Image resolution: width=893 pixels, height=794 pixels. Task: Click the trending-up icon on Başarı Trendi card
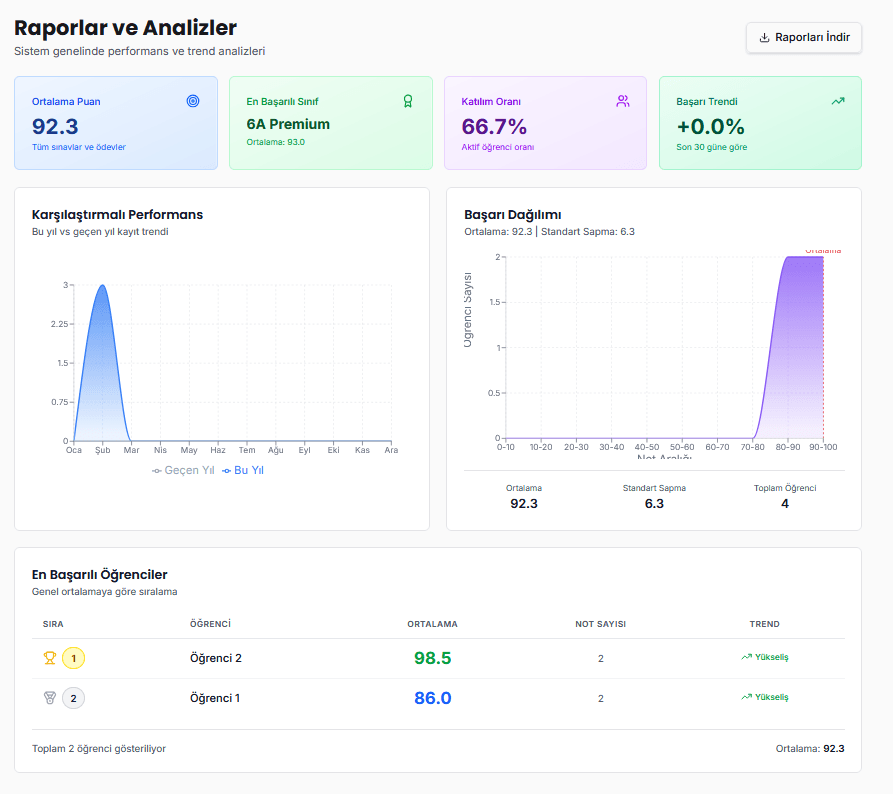click(837, 101)
